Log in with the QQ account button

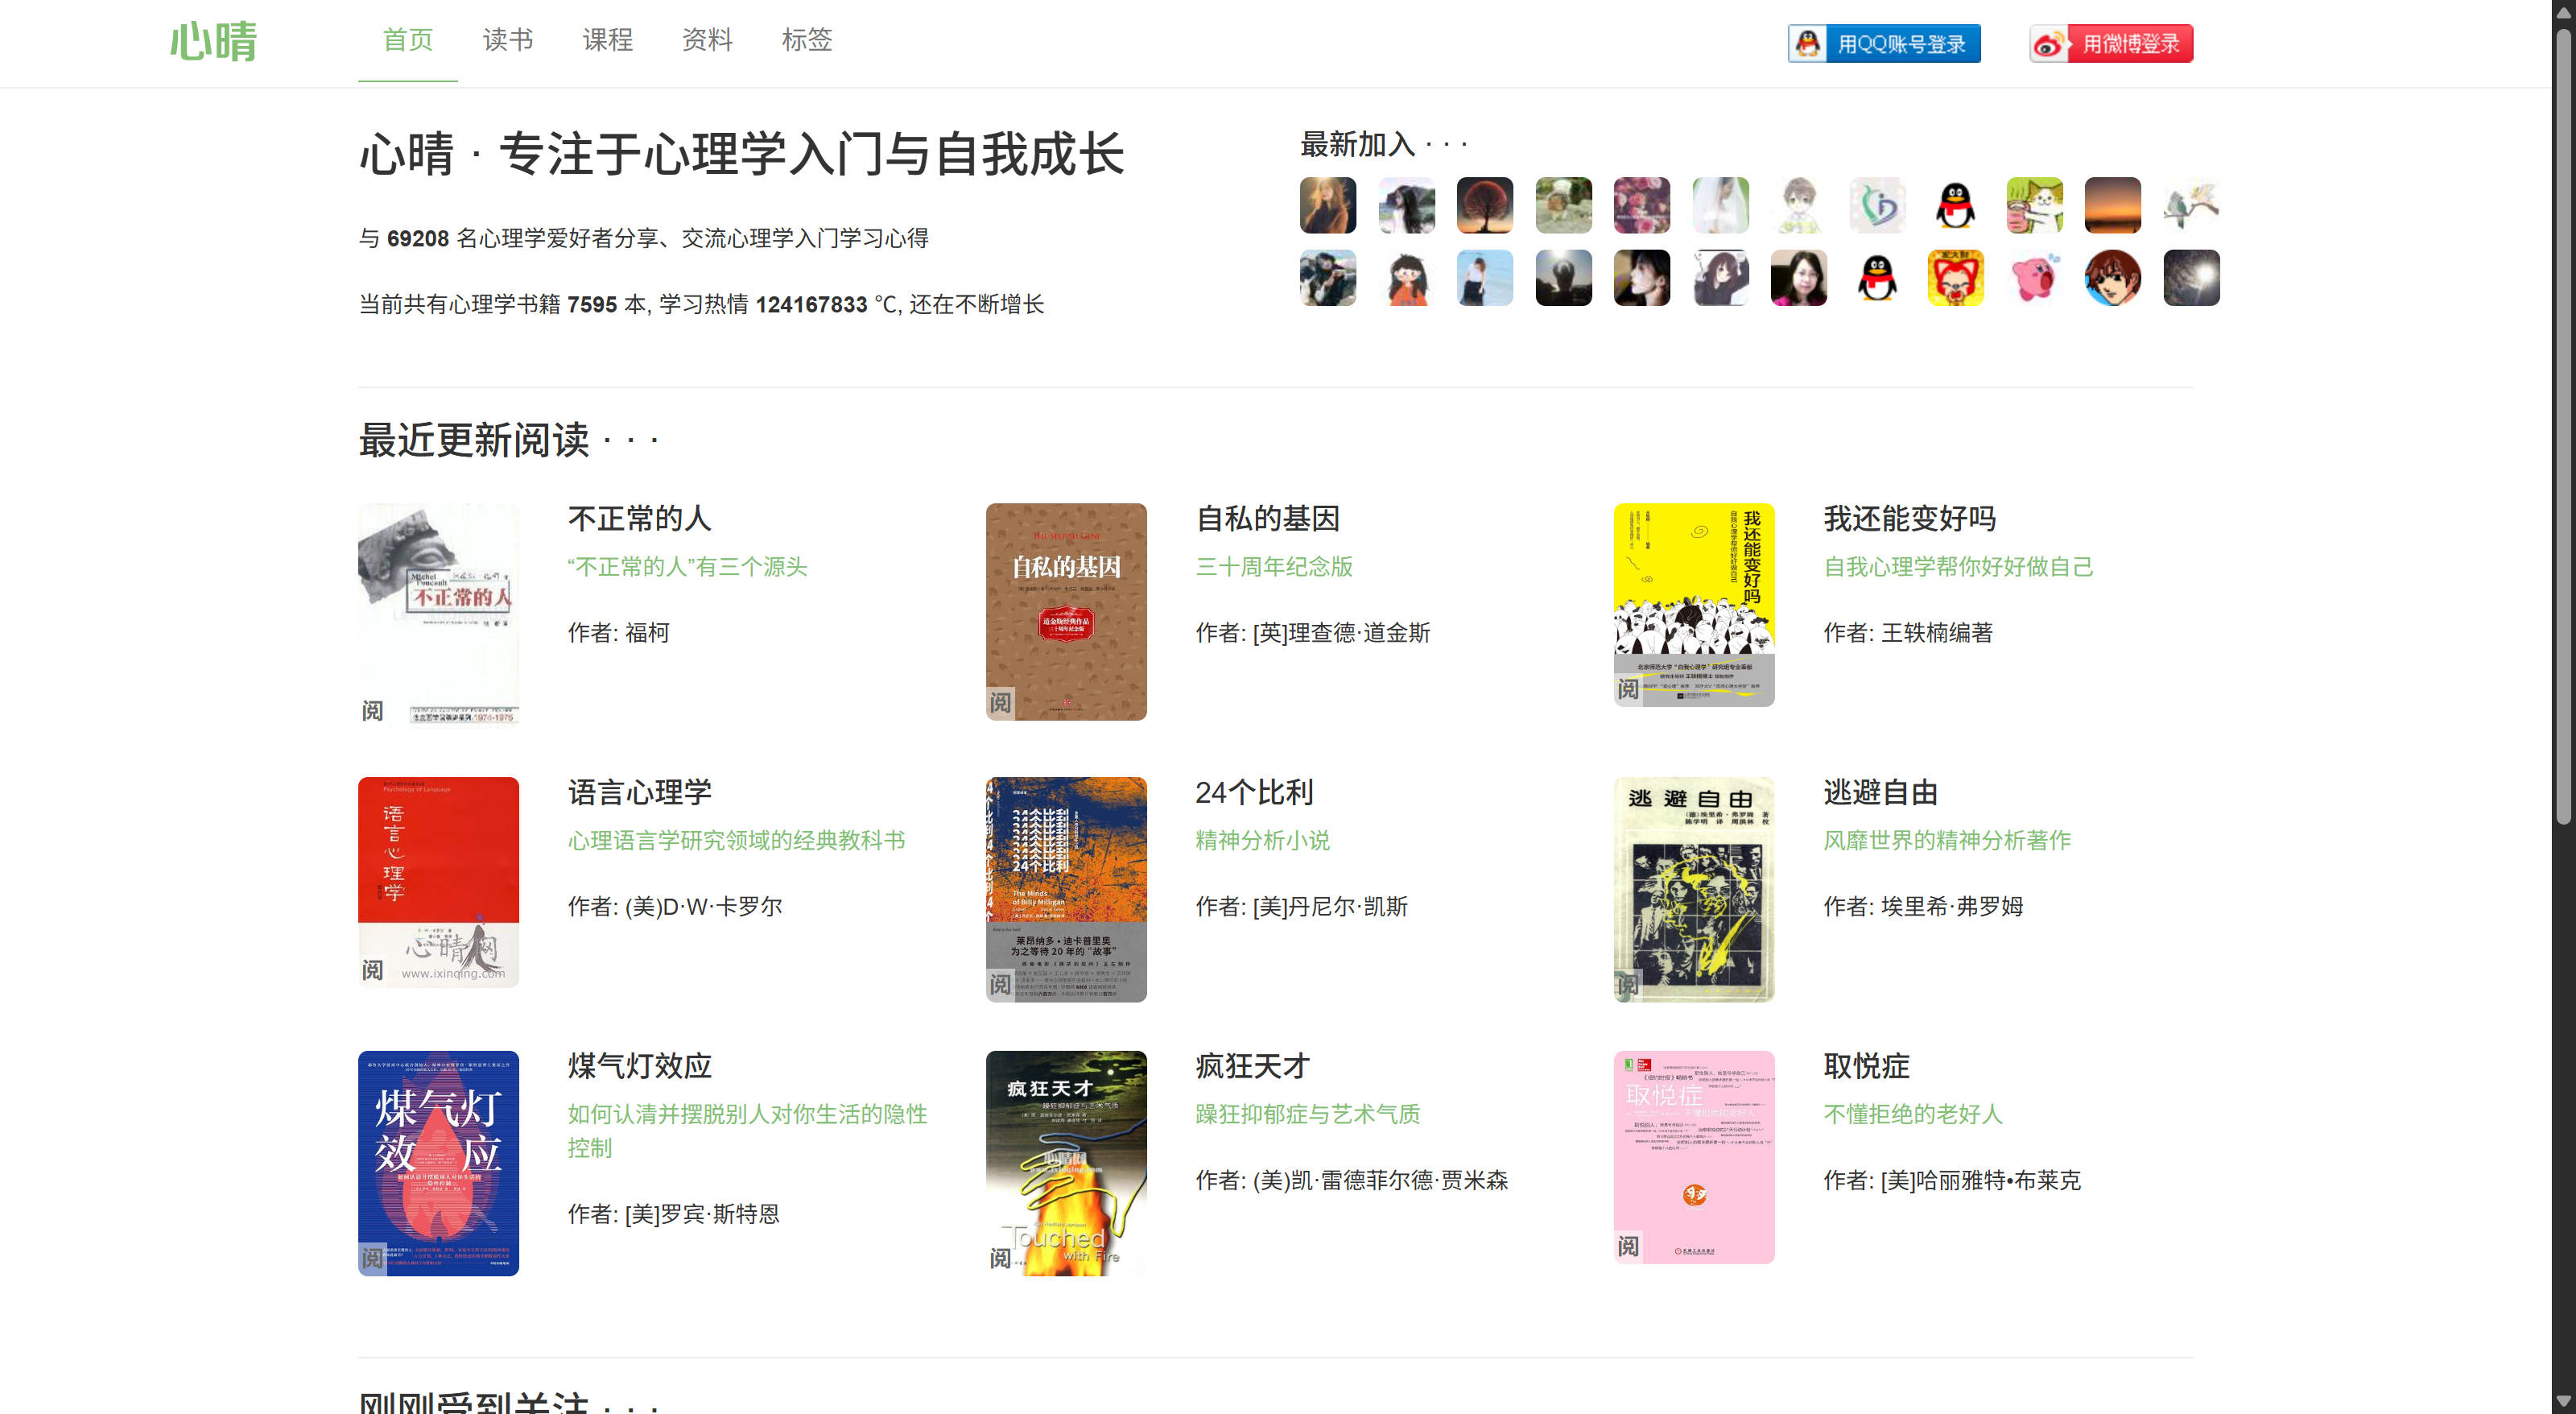(x=1883, y=44)
